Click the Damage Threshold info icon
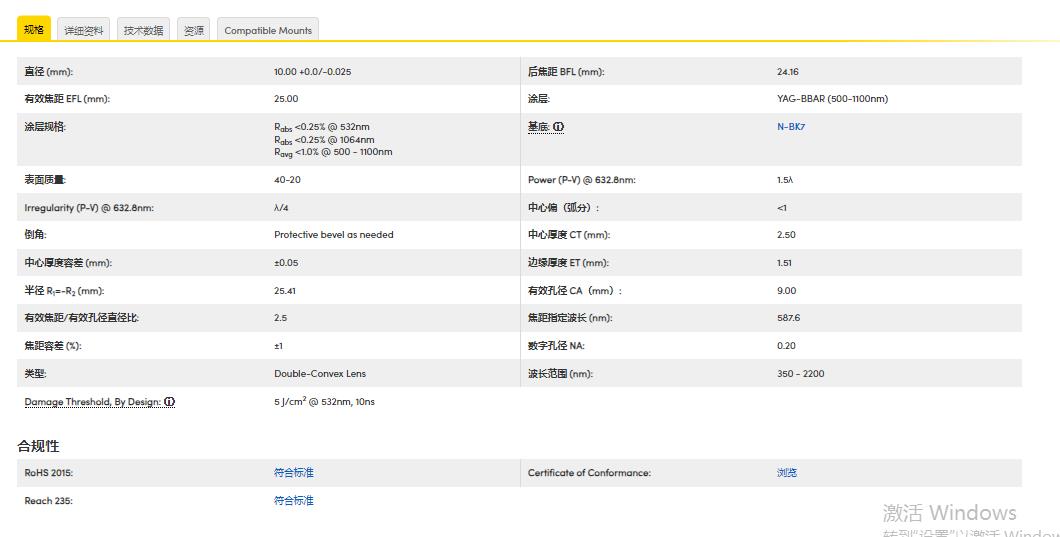 (x=169, y=402)
